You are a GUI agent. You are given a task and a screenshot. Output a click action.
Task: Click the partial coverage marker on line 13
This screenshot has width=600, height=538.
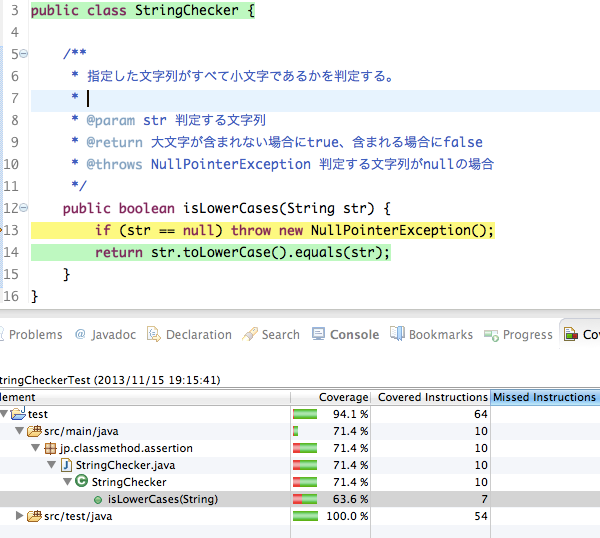(1, 230)
